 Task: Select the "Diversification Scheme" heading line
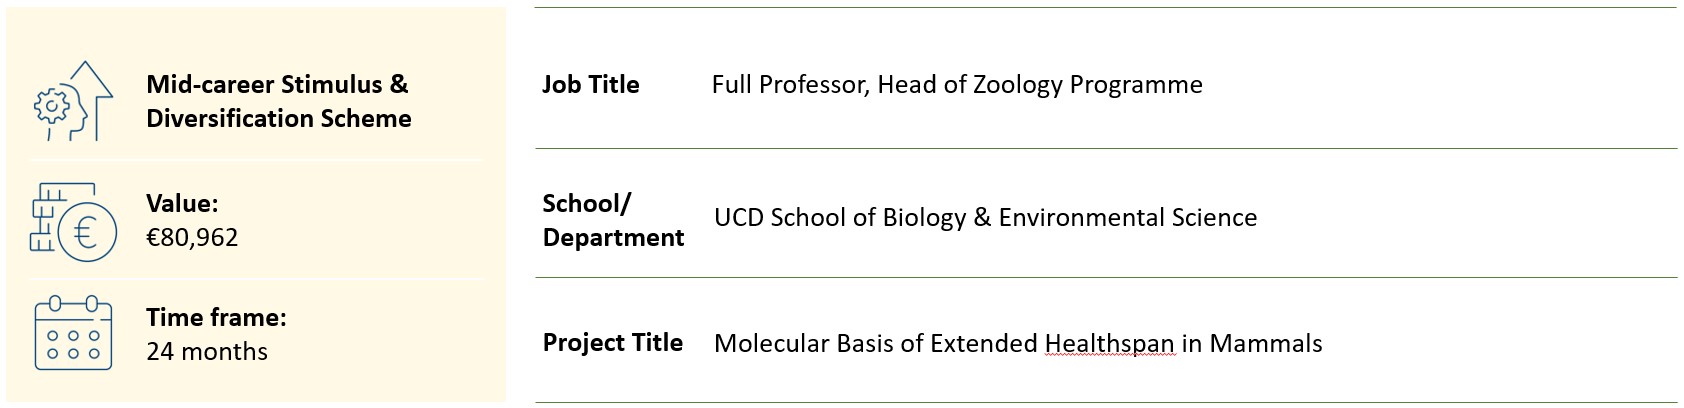278,118
